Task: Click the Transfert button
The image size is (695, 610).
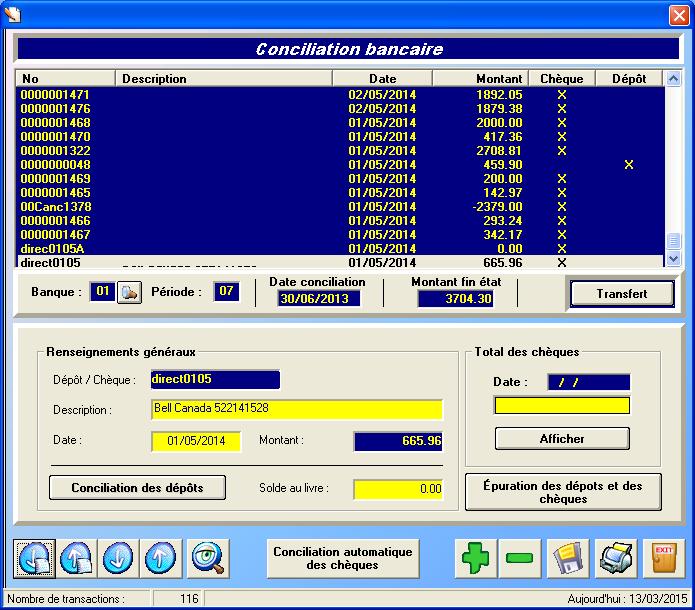Action: pos(621,294)
